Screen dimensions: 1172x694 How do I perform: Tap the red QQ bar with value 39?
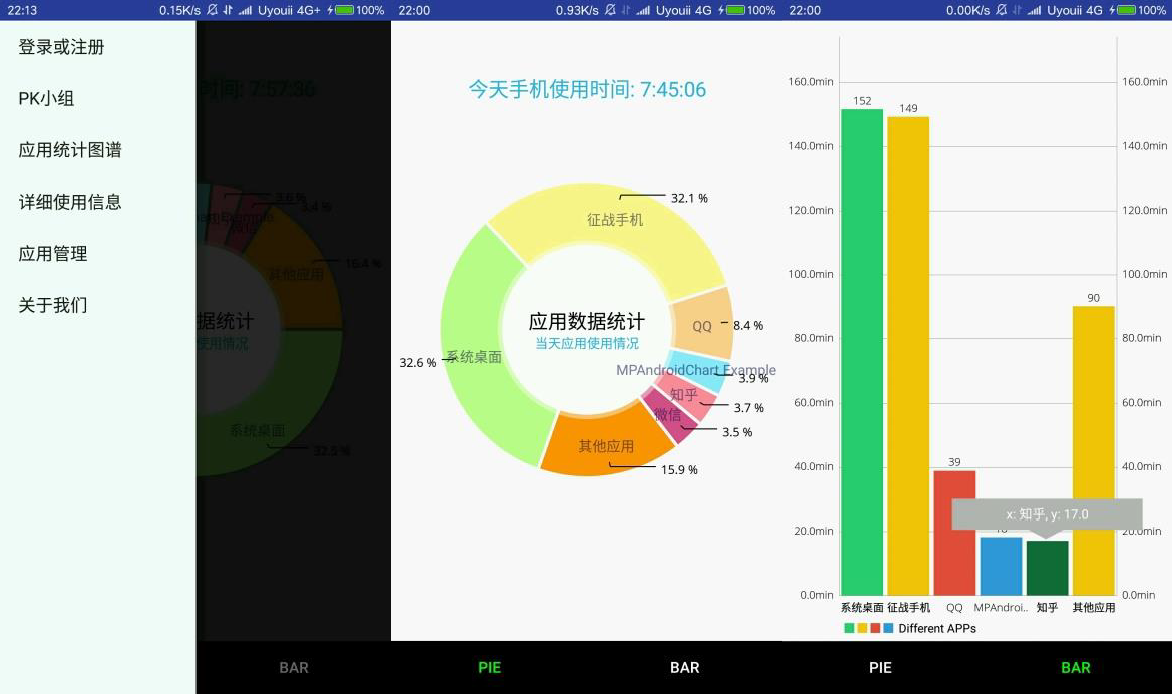954,532
